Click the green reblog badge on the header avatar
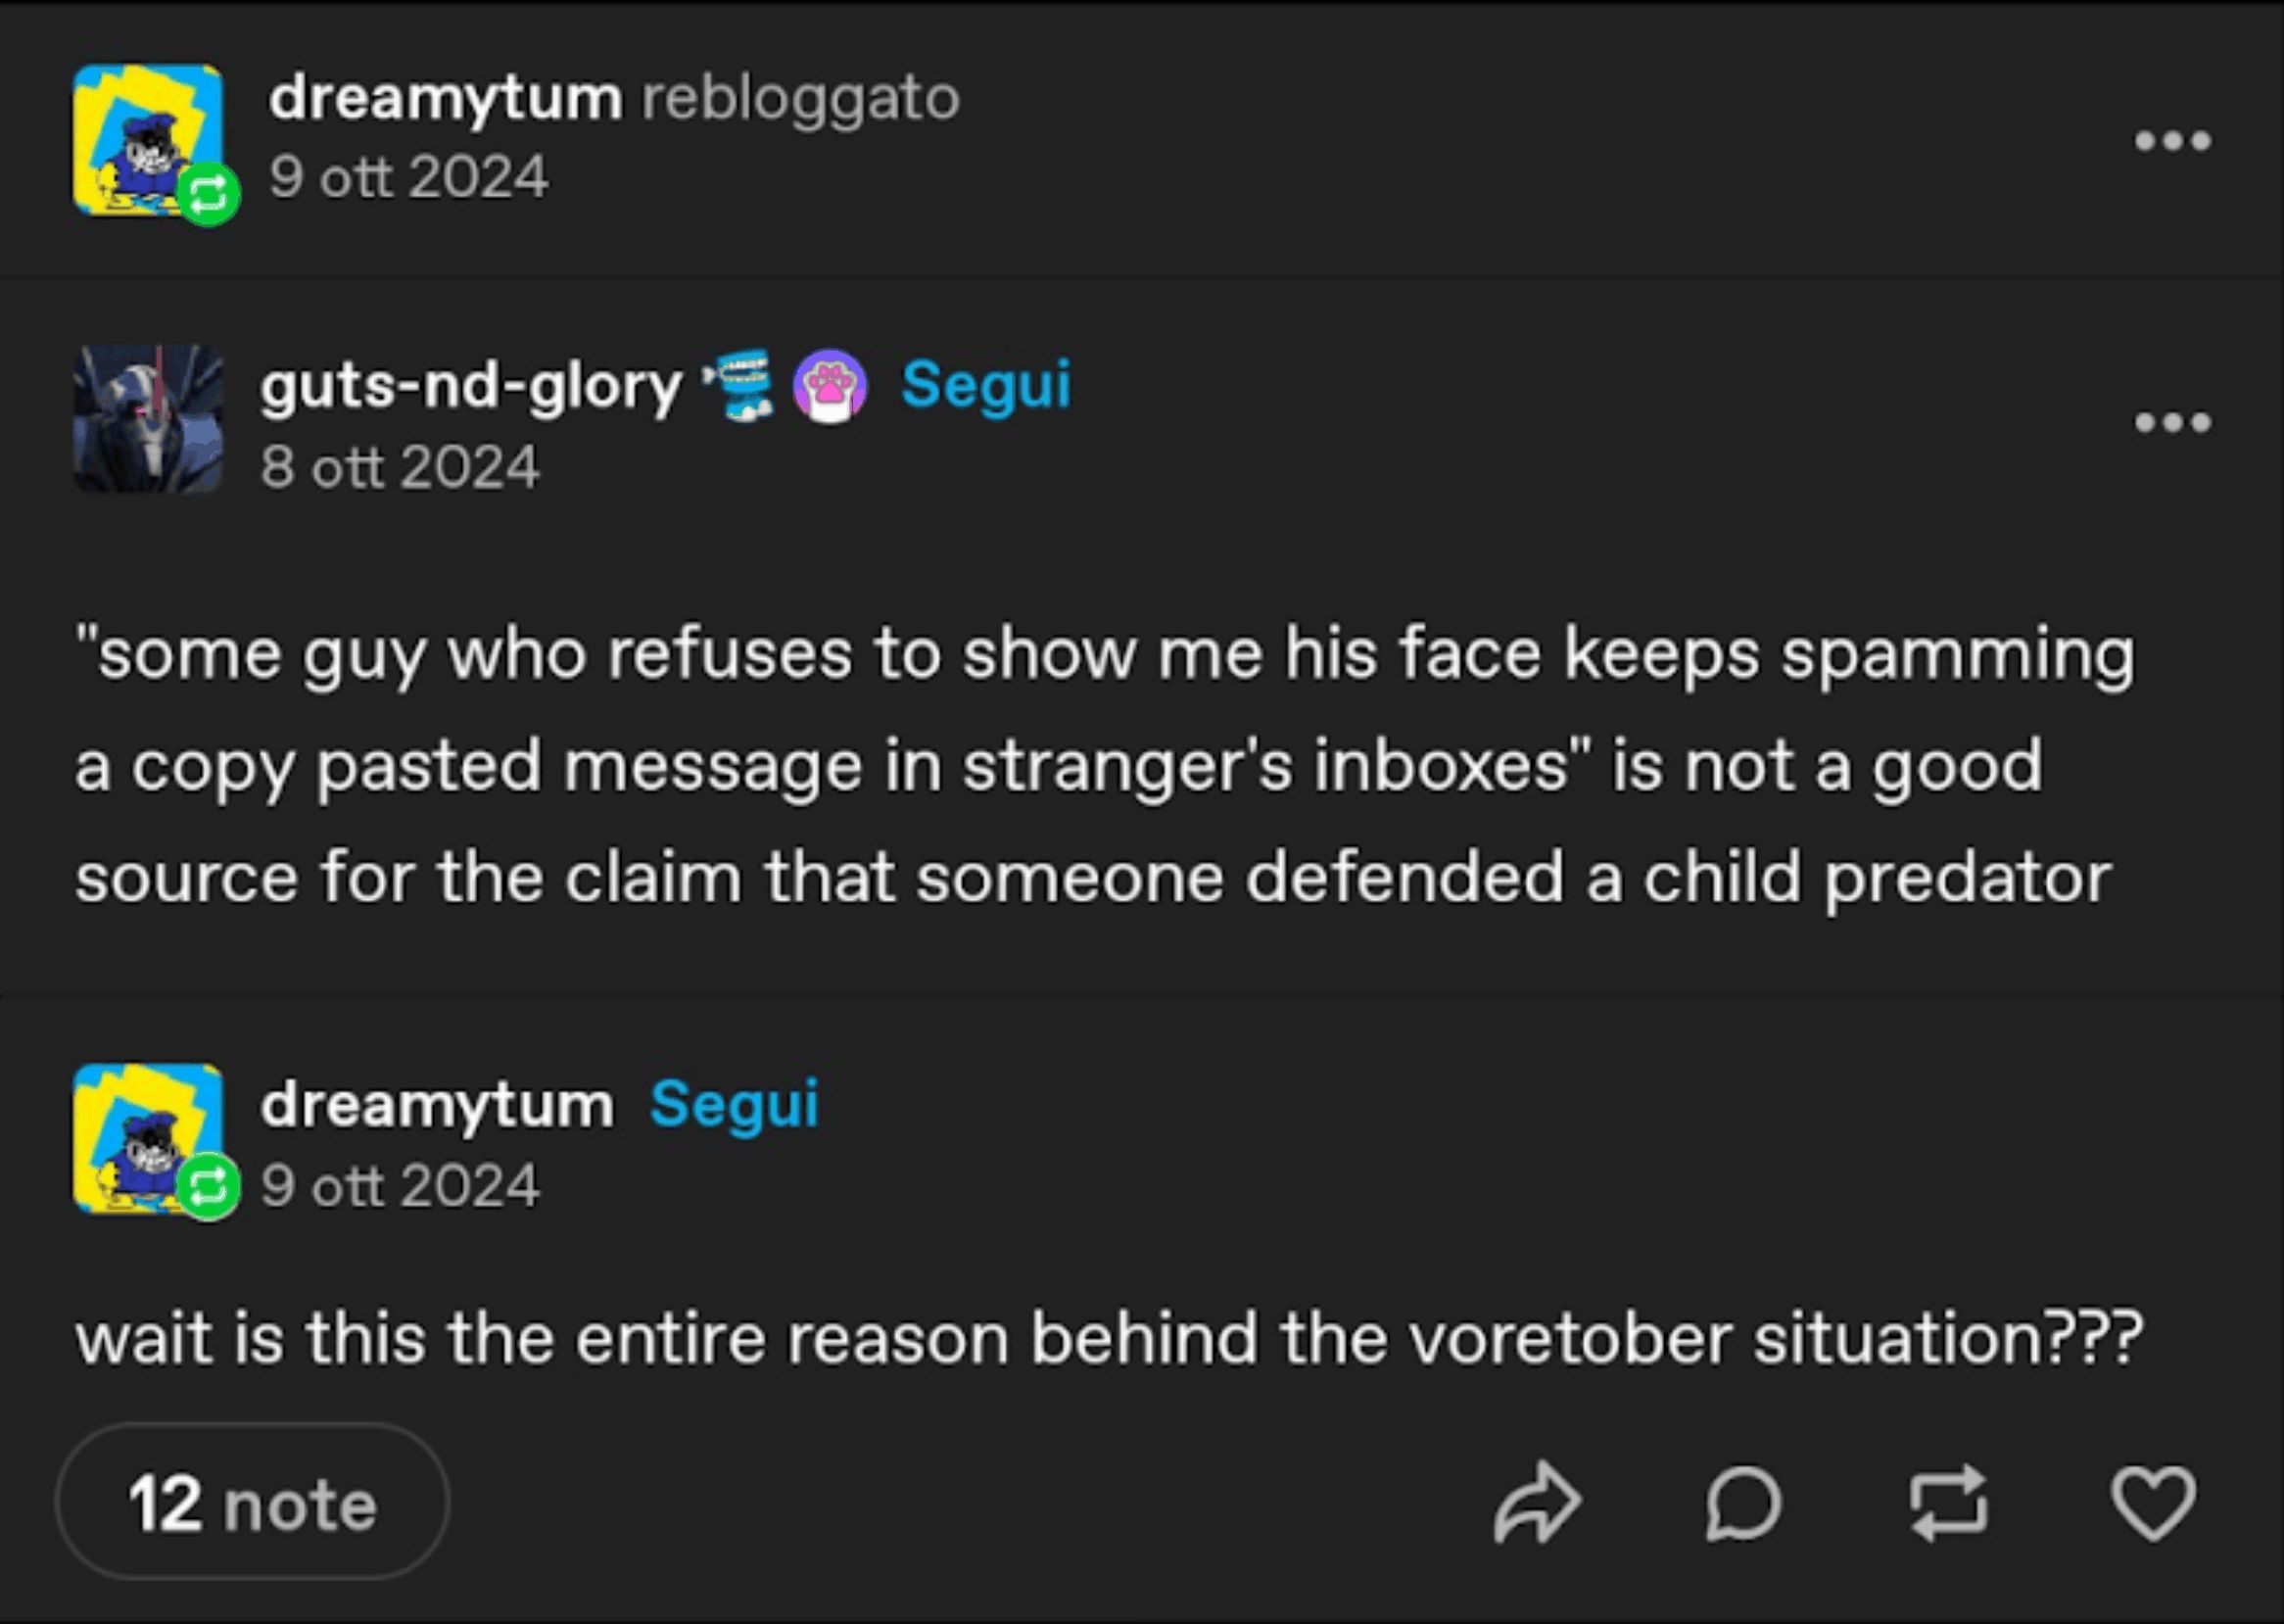The height and width of the screenshot is (1624, 2284). tap(208, 195)
